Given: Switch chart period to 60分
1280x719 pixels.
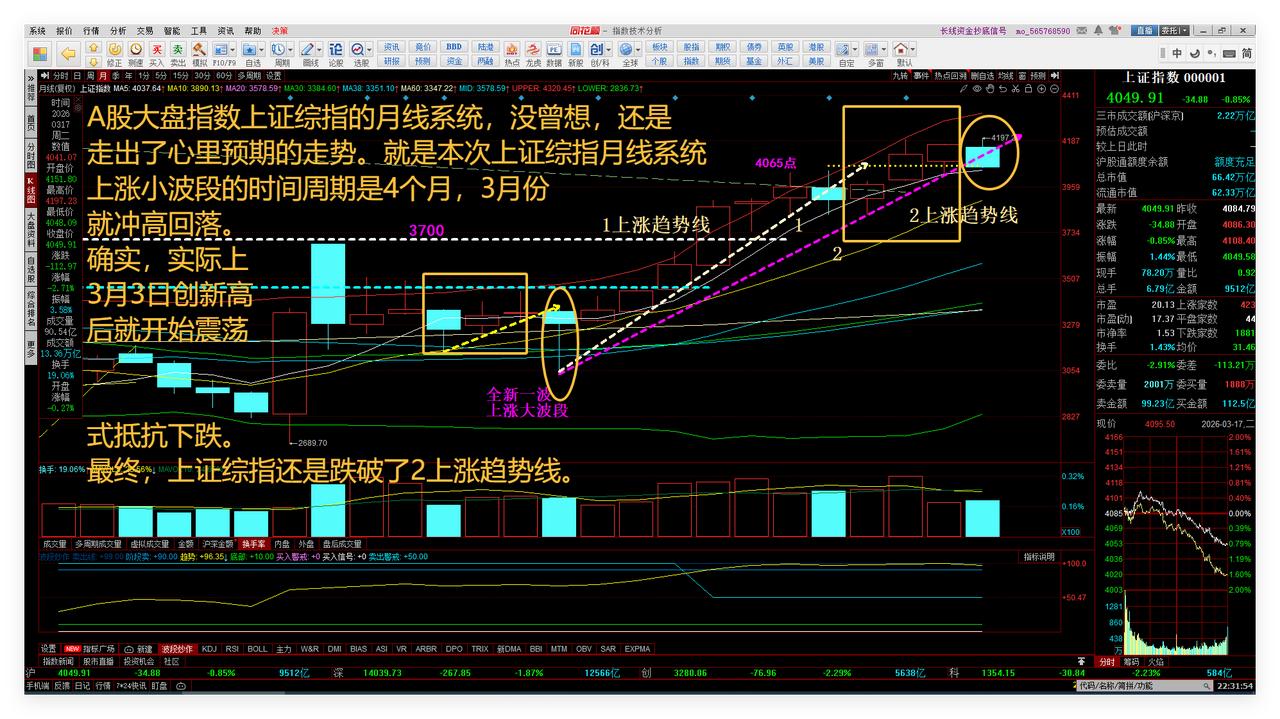Looking at the screenshot, I should [x=224, y=76].
